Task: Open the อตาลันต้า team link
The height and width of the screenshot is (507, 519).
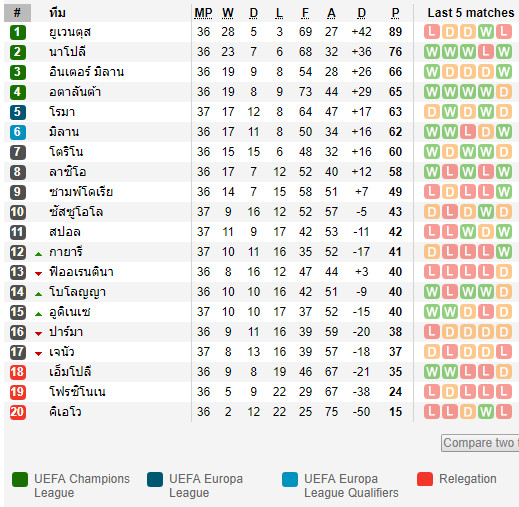Action: (x=75, y=92)
